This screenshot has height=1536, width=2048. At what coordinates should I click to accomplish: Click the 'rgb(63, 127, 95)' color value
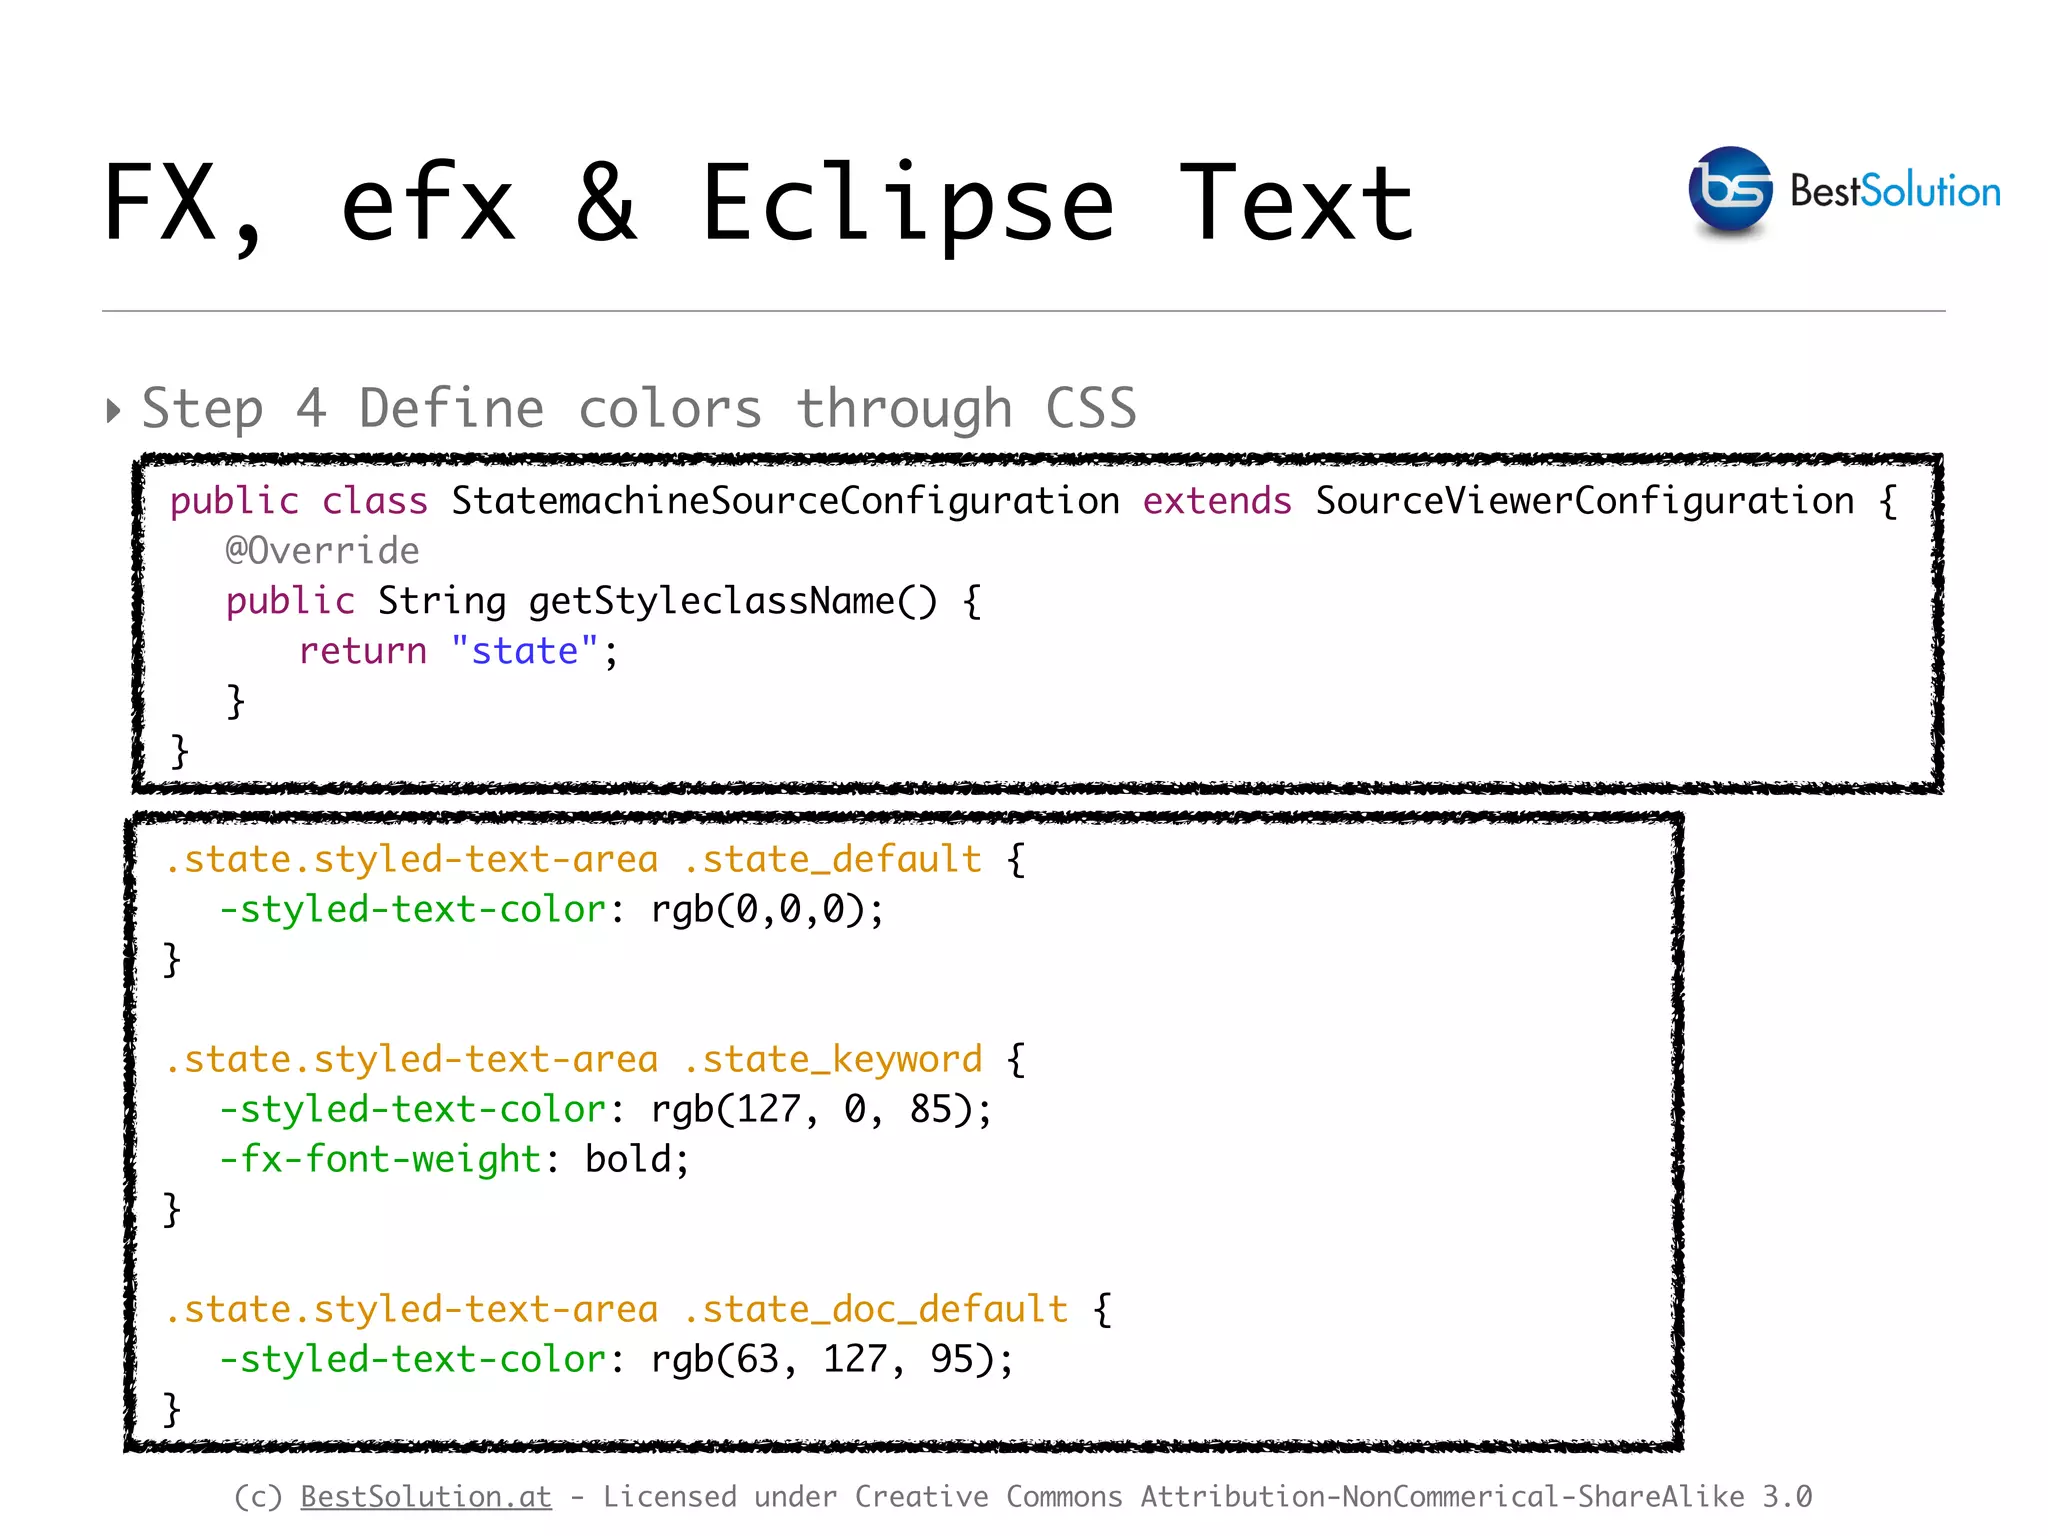point(822,1359)
